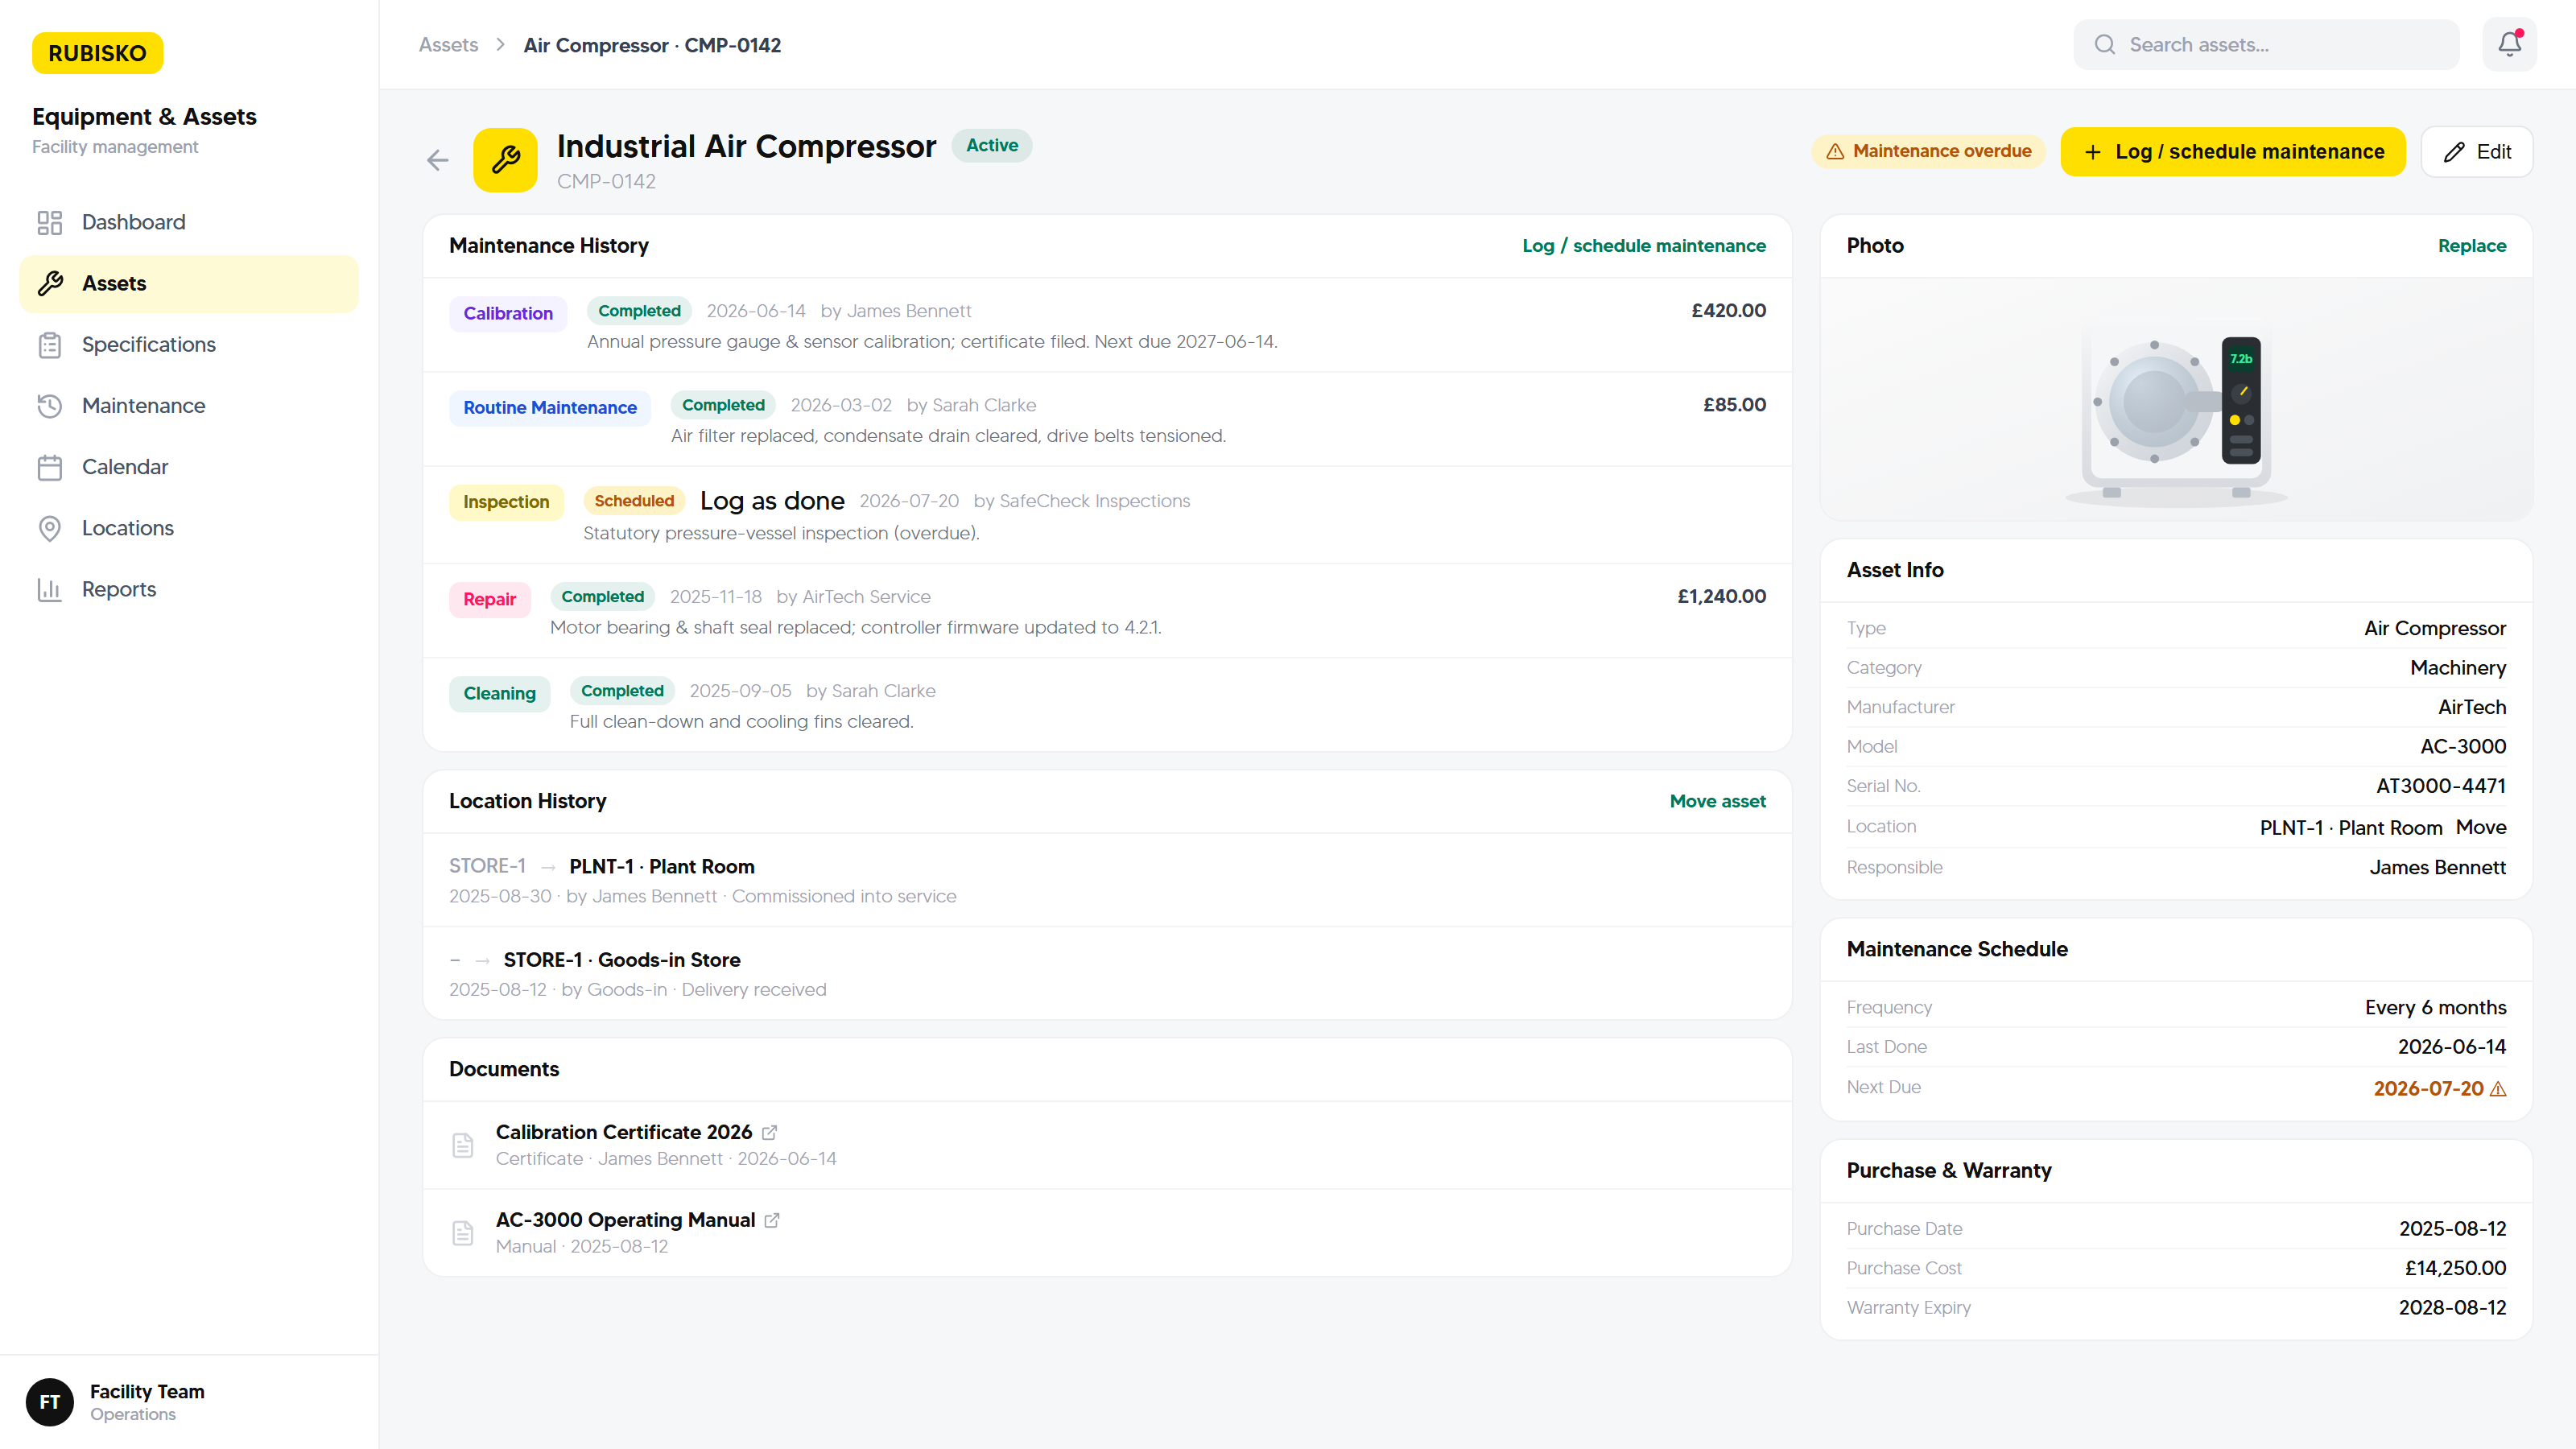This screenshot has height=1449, width=2576.
Task: Click the Edit button
Action: pos(2477,152)
